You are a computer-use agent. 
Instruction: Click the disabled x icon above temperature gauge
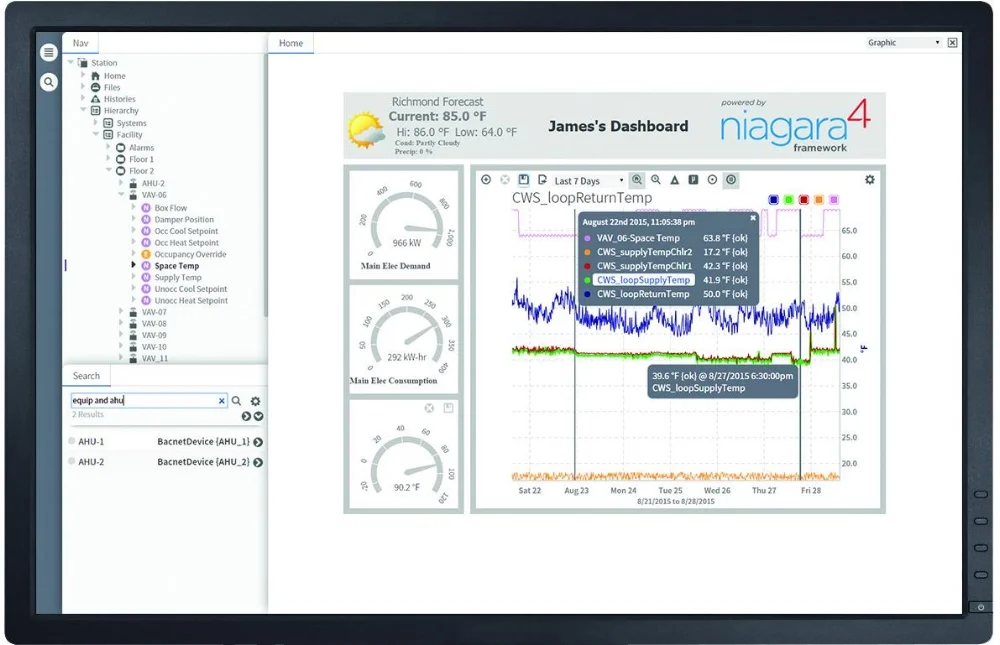[x=429, y=408]
